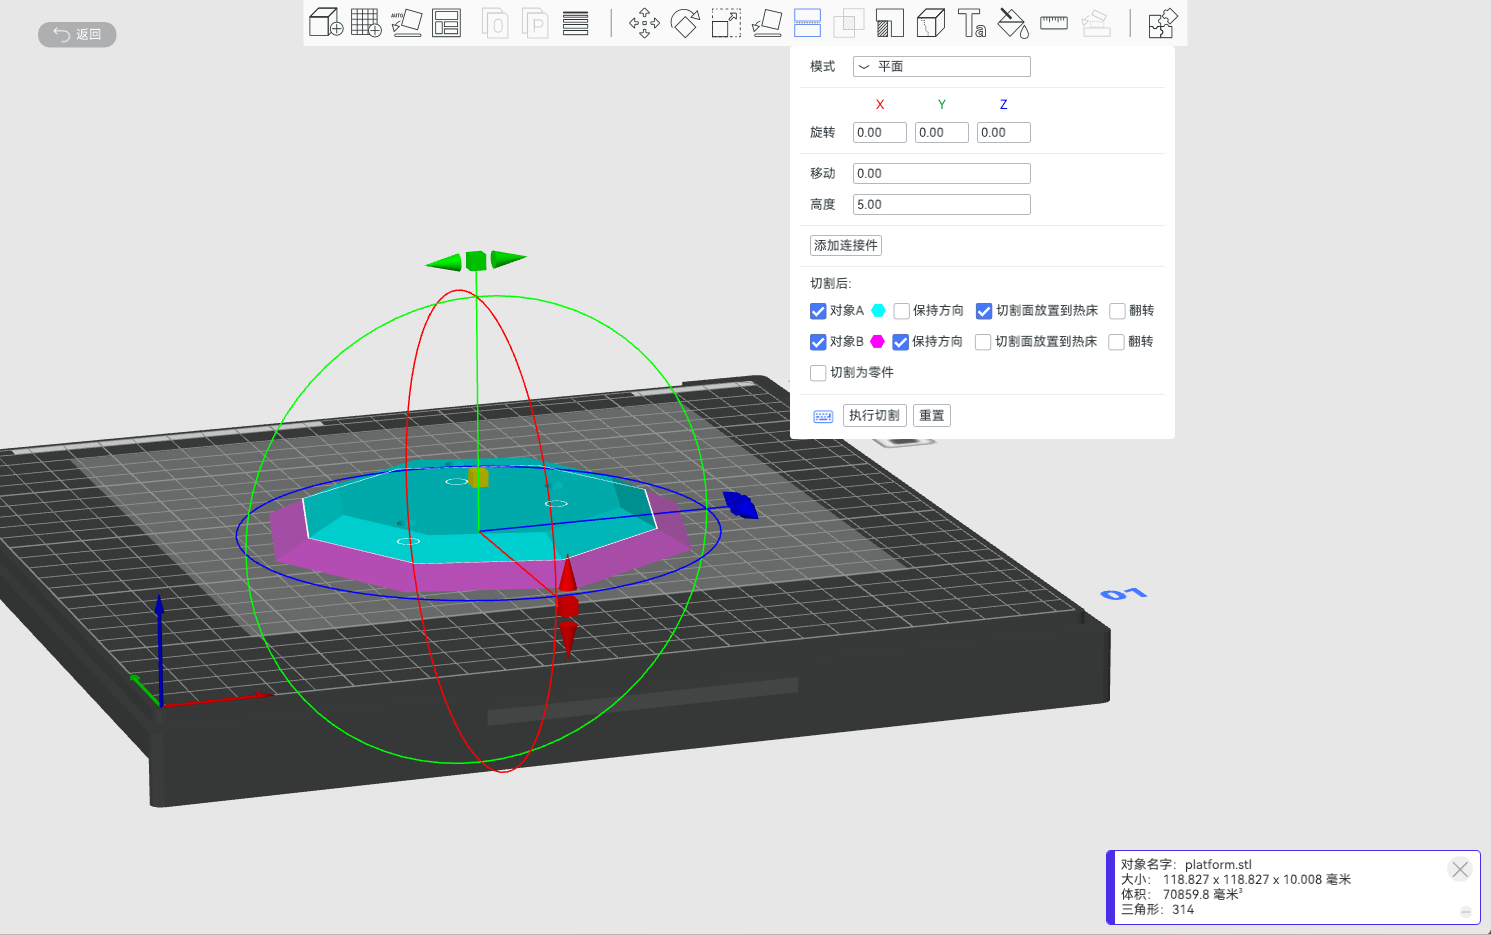Click the Add plate grid icon
The width and height of the screenshot is (1491, 935).
(366, 22)
